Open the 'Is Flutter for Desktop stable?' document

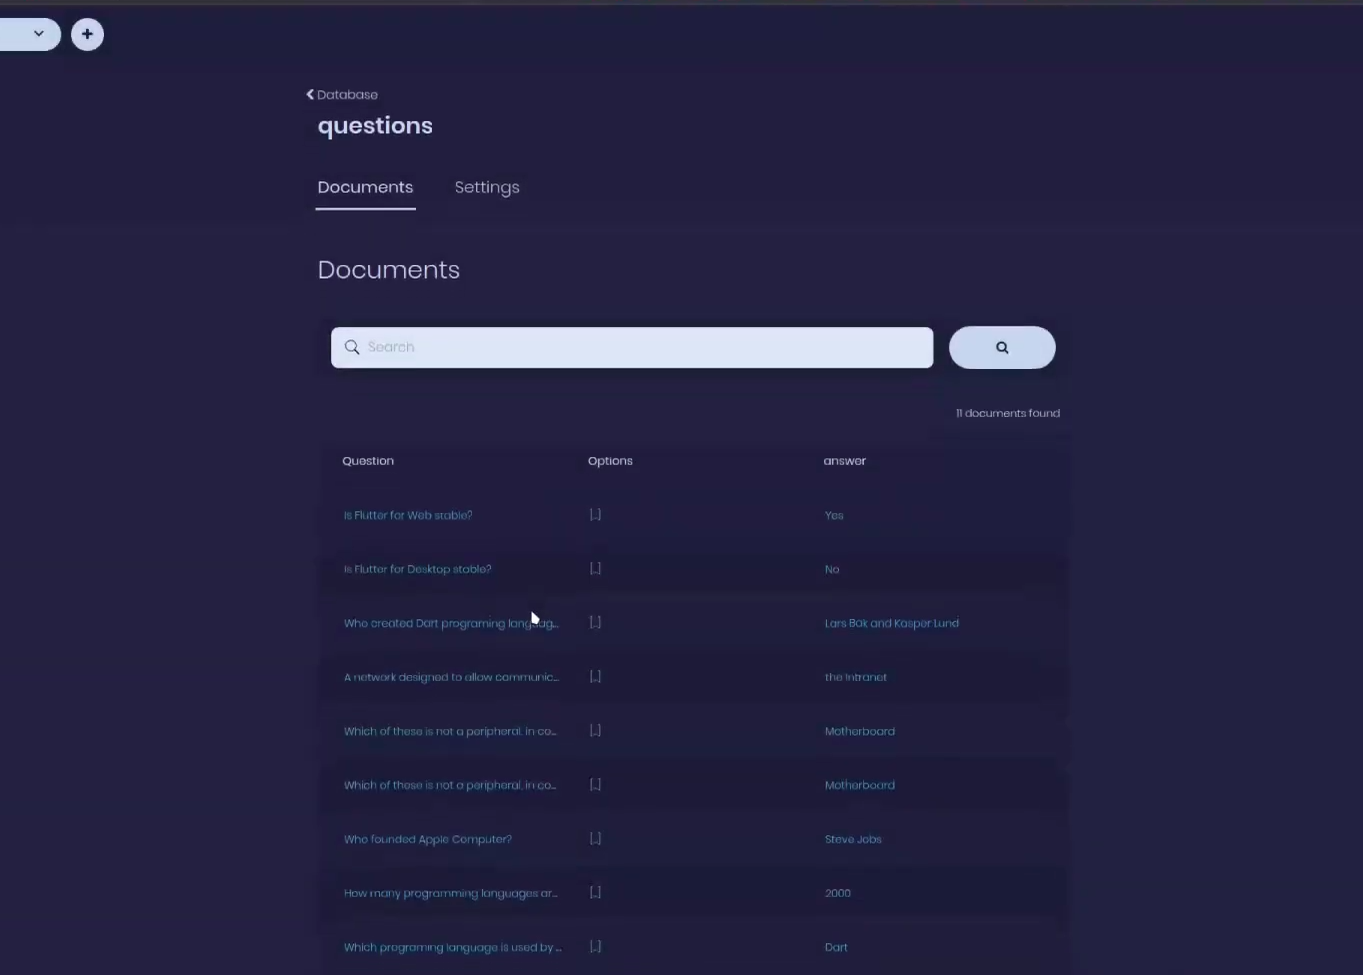[418, 568]
